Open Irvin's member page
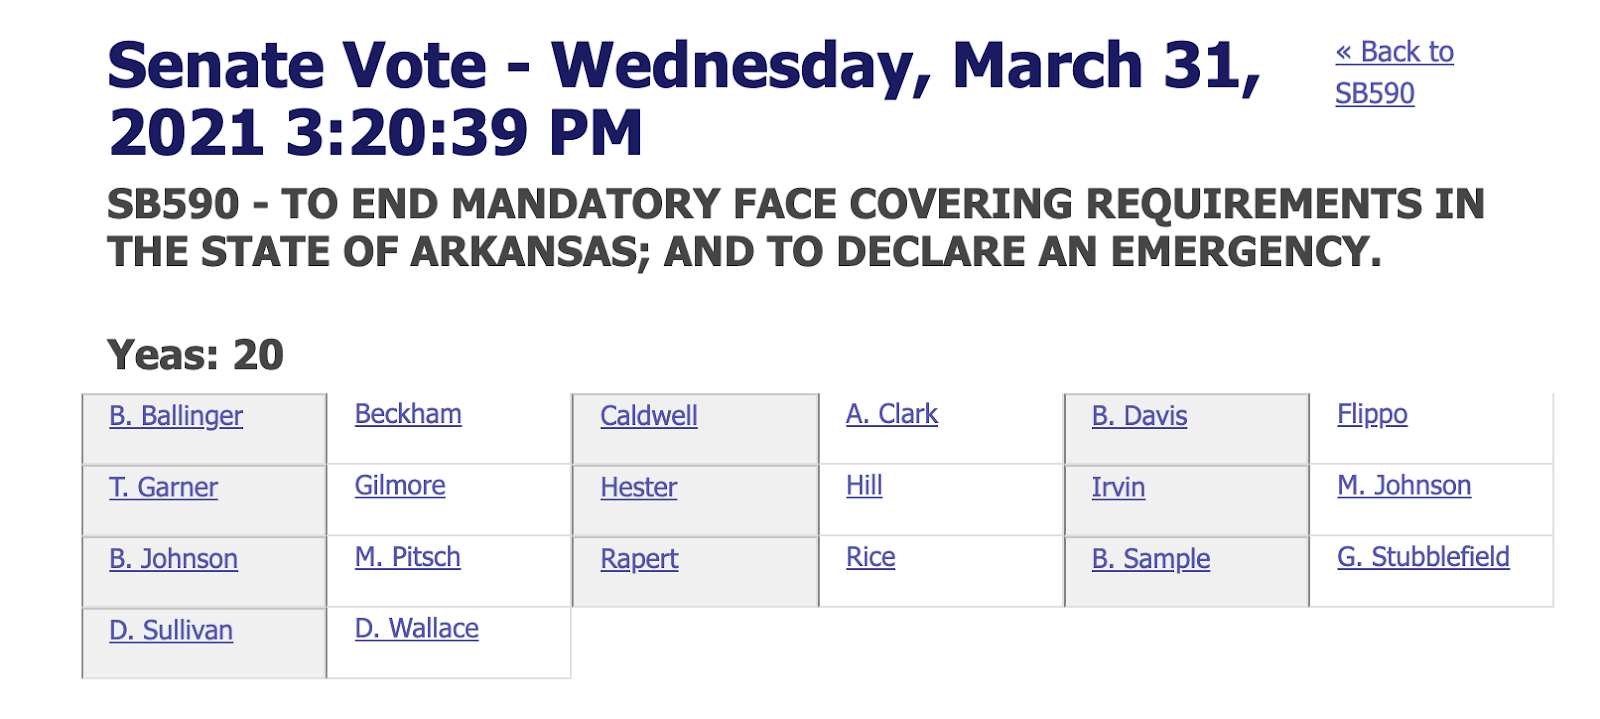Image resolution: width=1600 pixels, height=719 pixels. click(x=1118, y=487)
